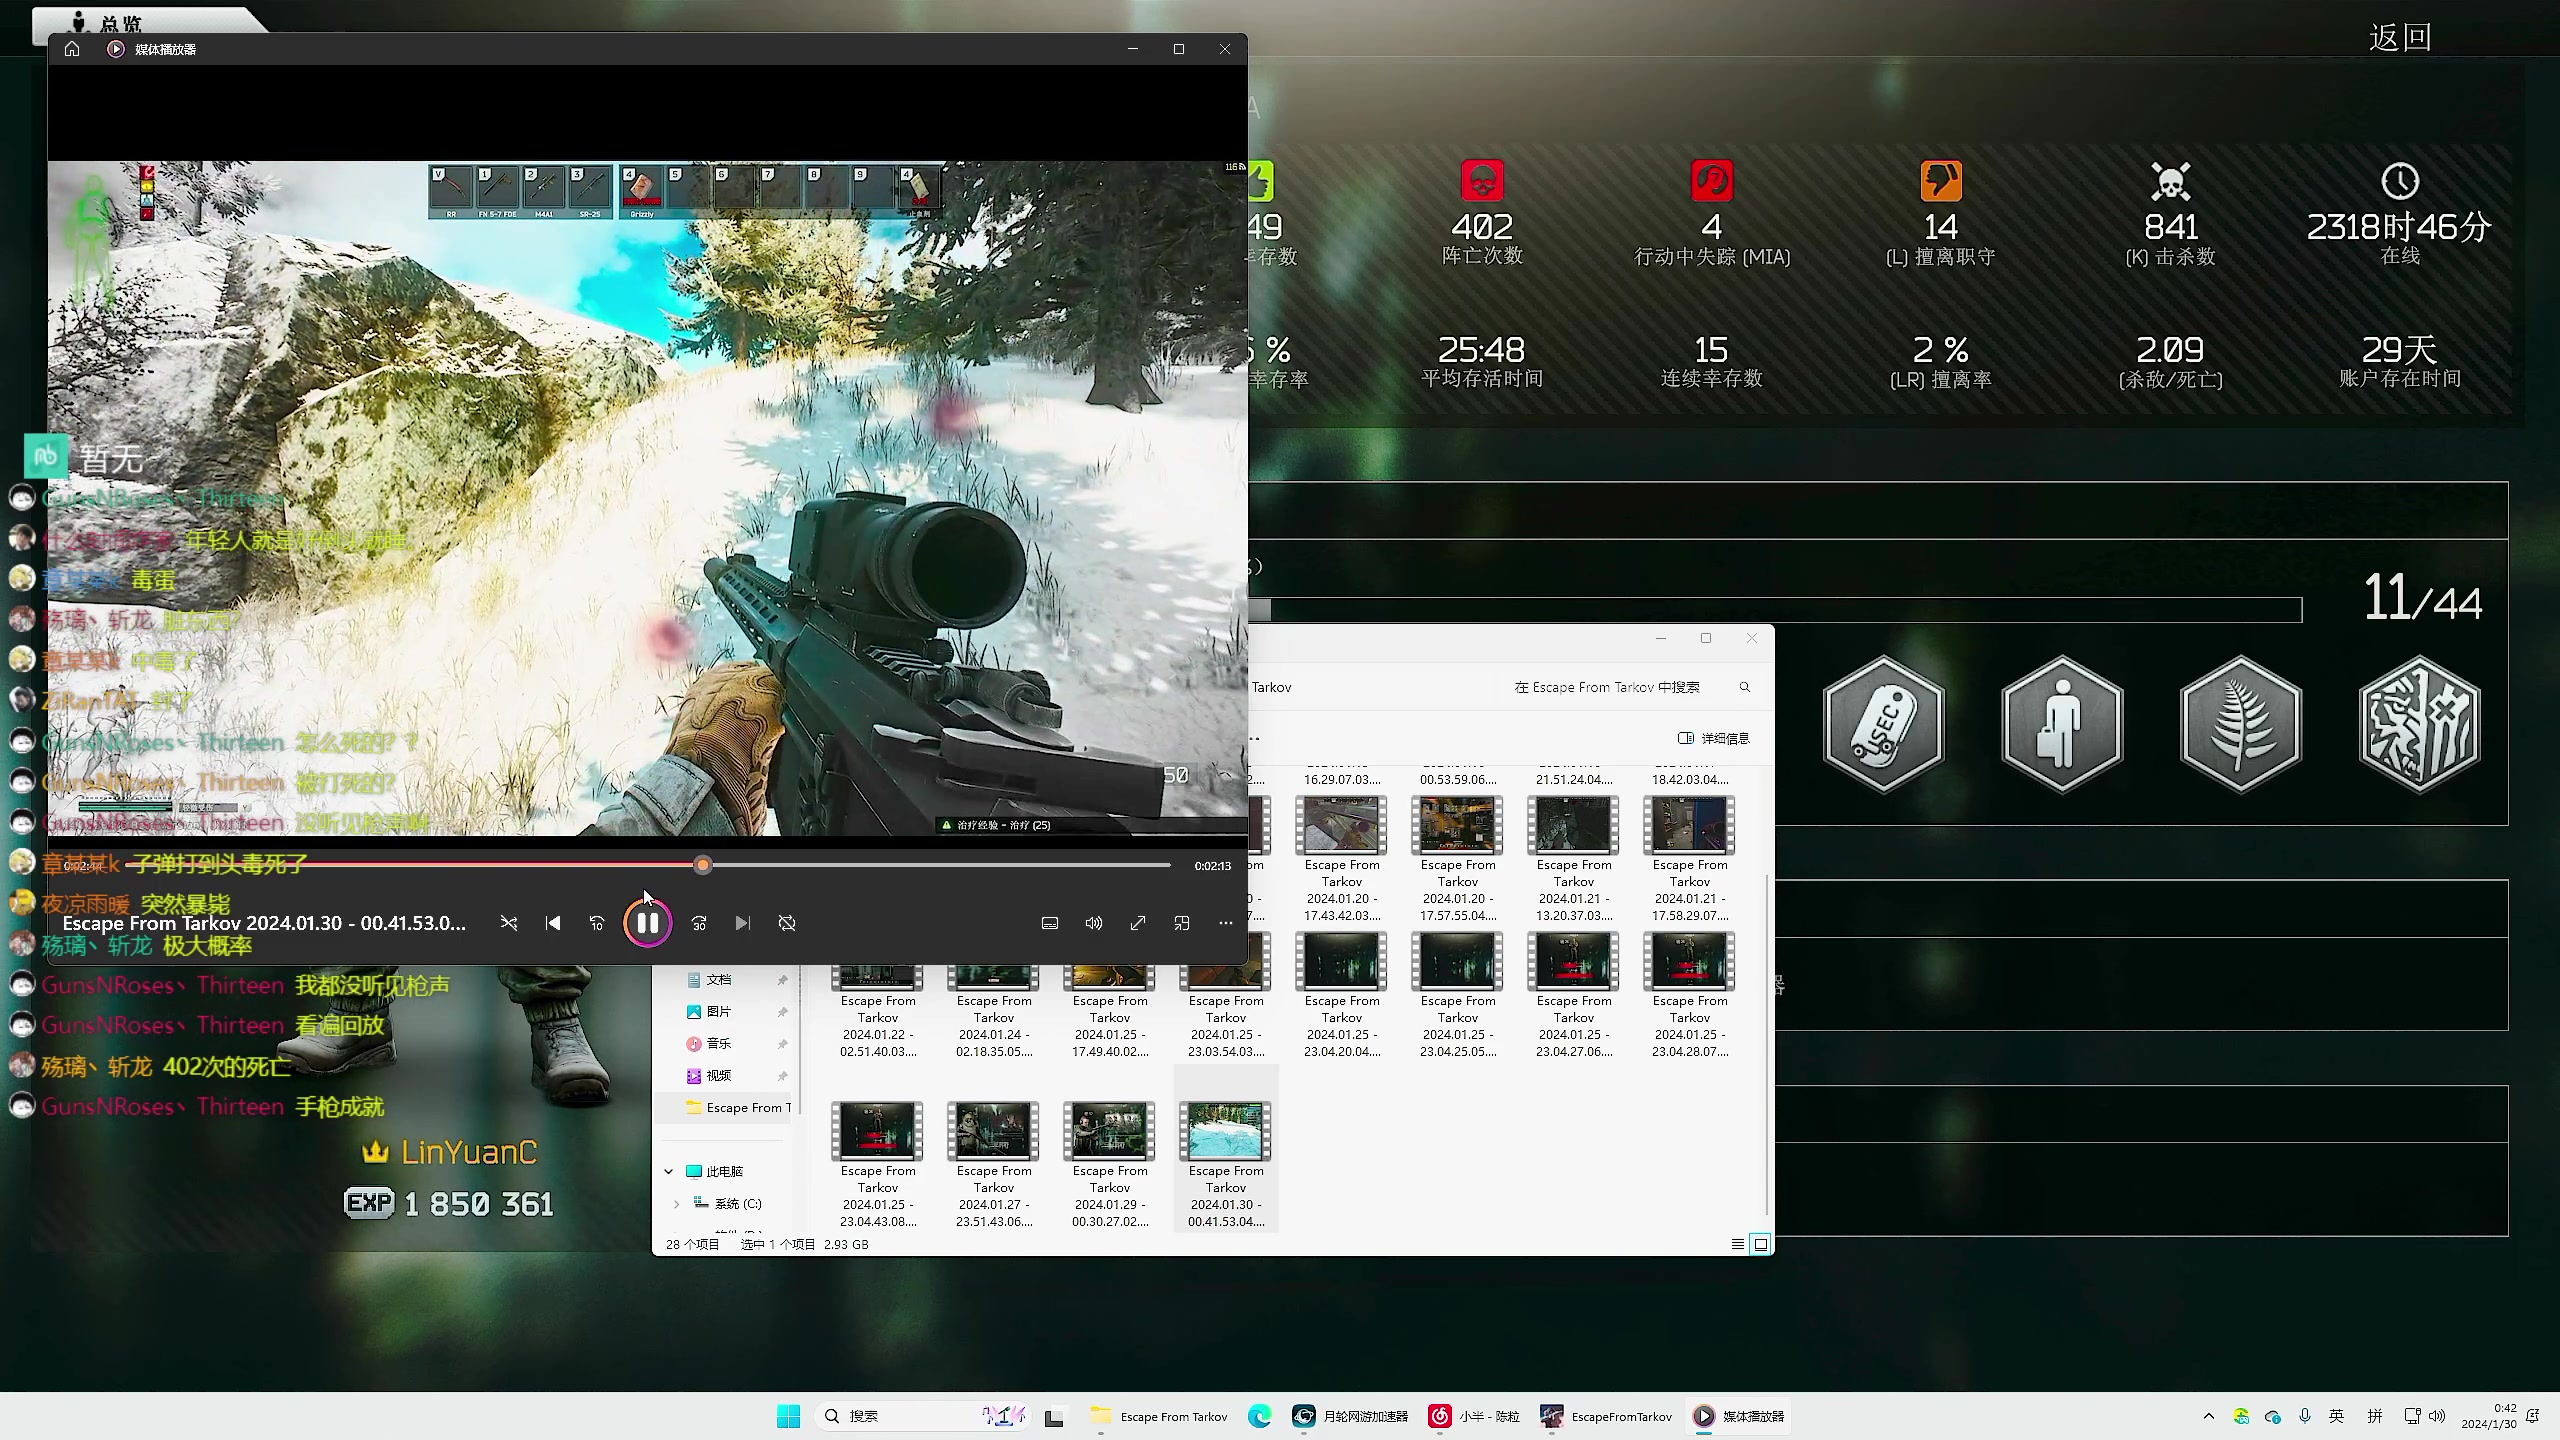This screenshot has height=1440, width=2560.
Task: Switch media player to mini player view
Action: click(x=1182, y=923)
